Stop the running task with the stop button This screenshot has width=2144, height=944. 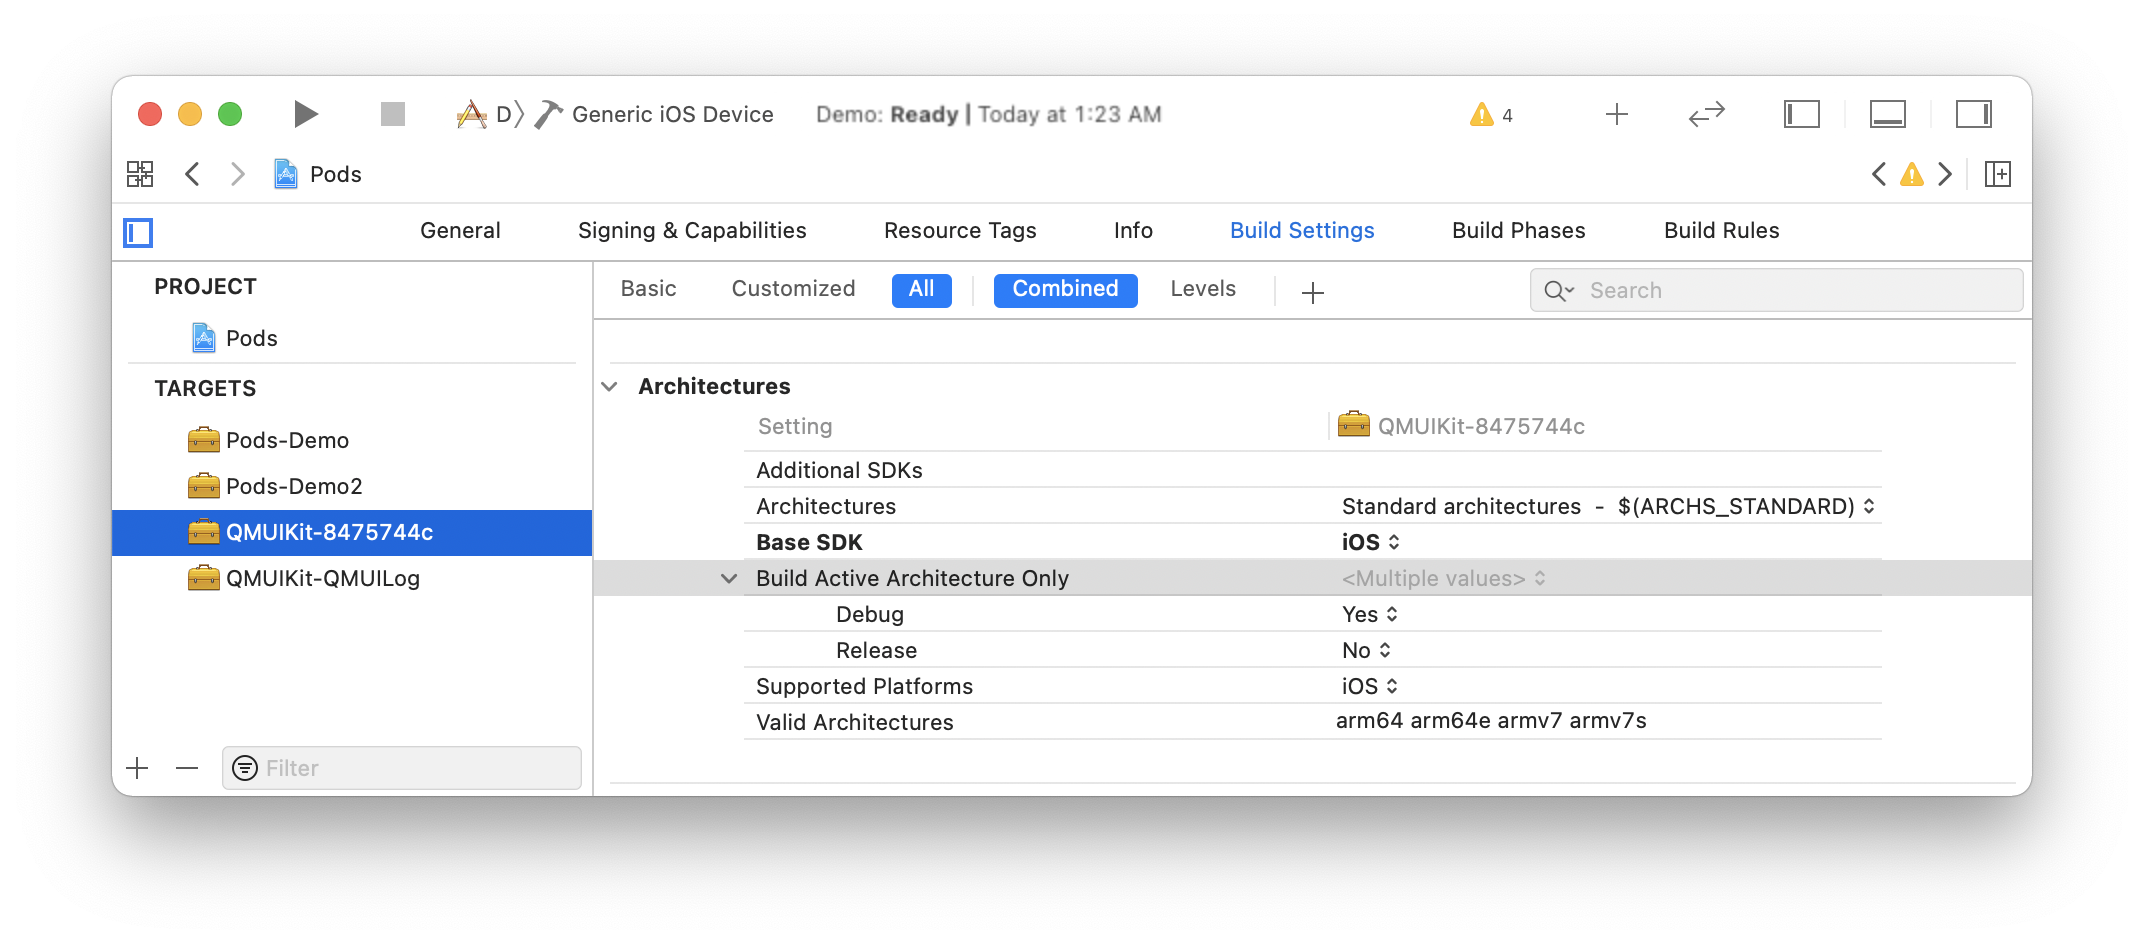[393, 114]
